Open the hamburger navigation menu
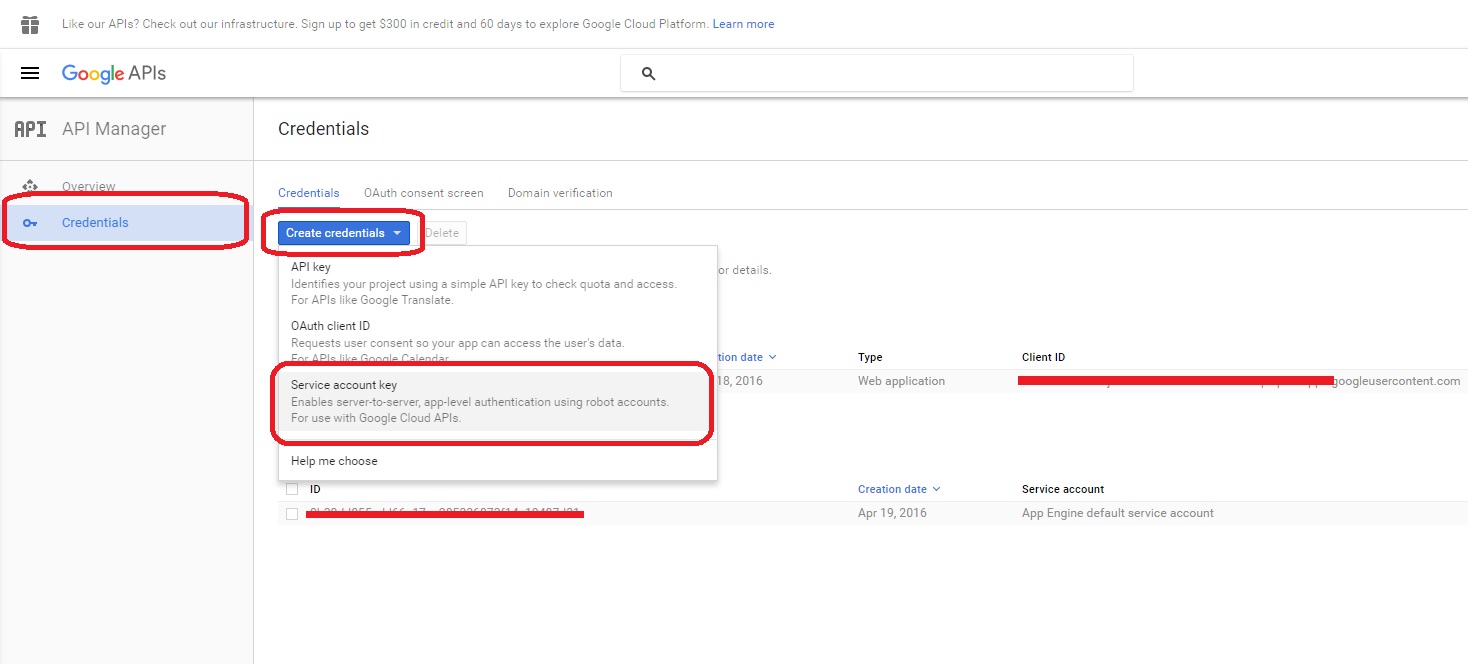Viewport: 1468px width, 664px height. [x=30, y=73]
